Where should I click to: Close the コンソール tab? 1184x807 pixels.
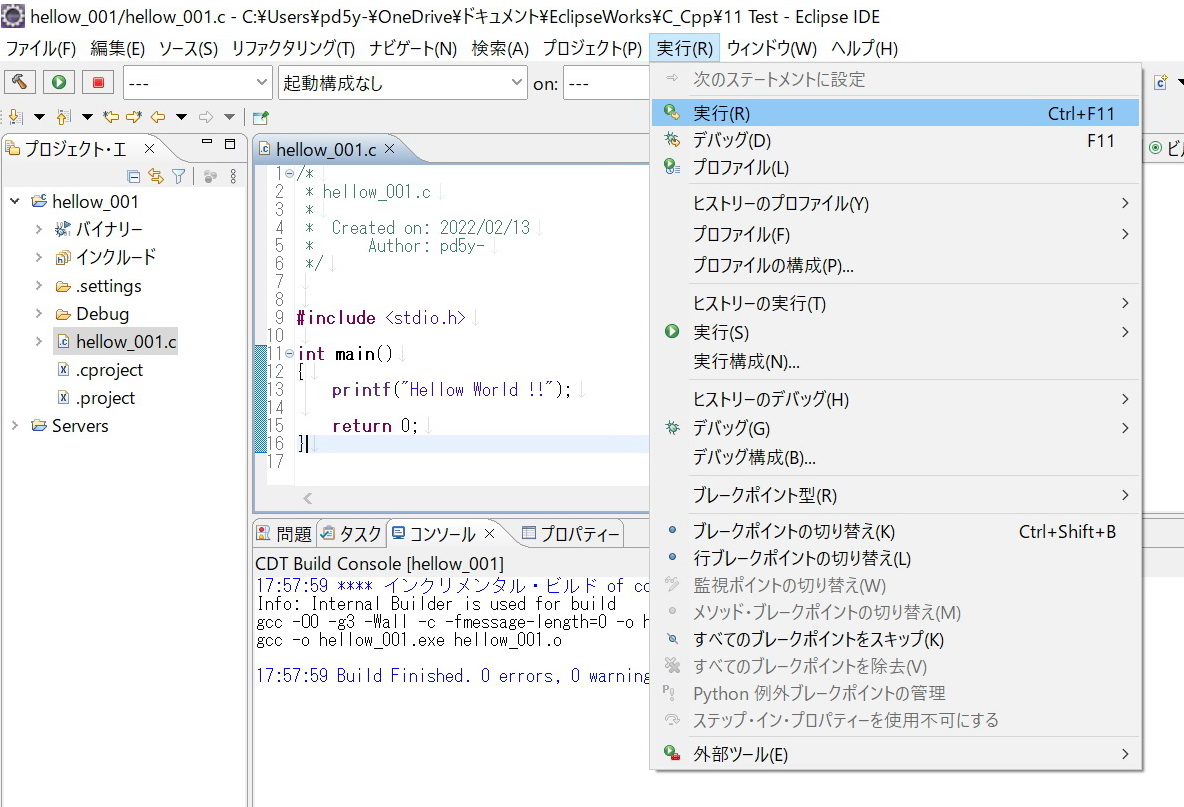[489, 534]
